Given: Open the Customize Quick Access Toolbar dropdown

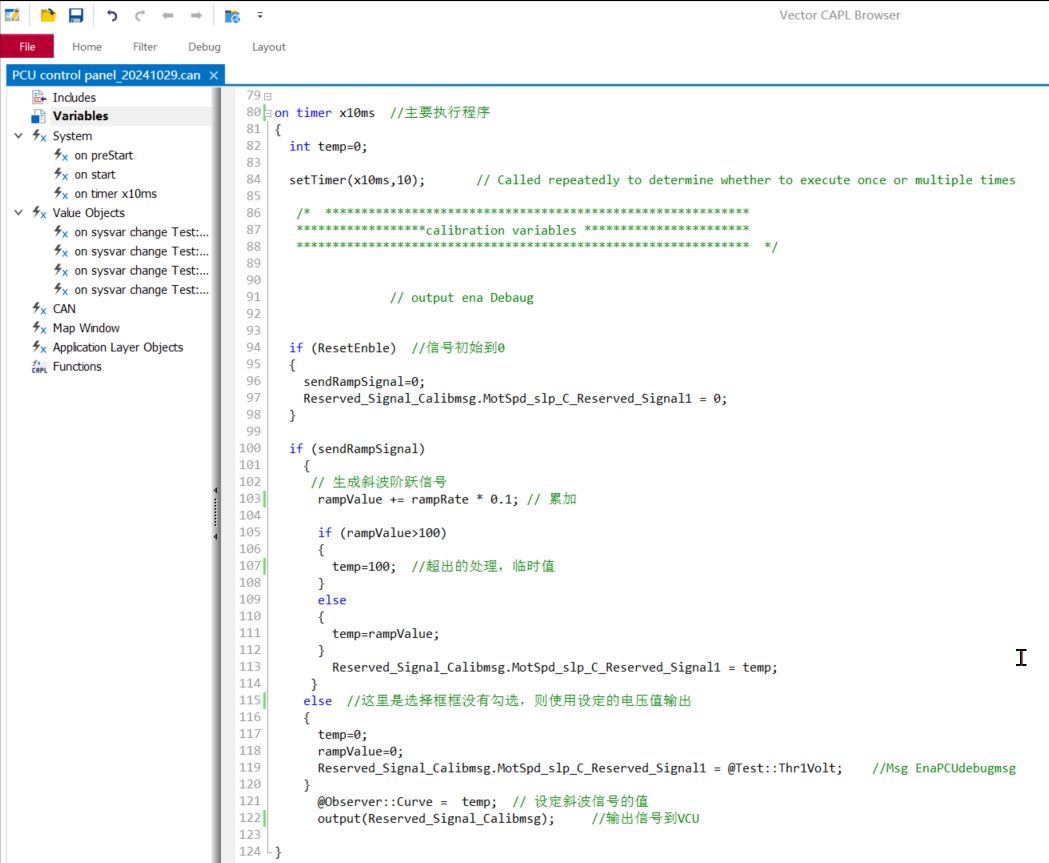Looking at the screenshot, I should [x=260, y=15].
